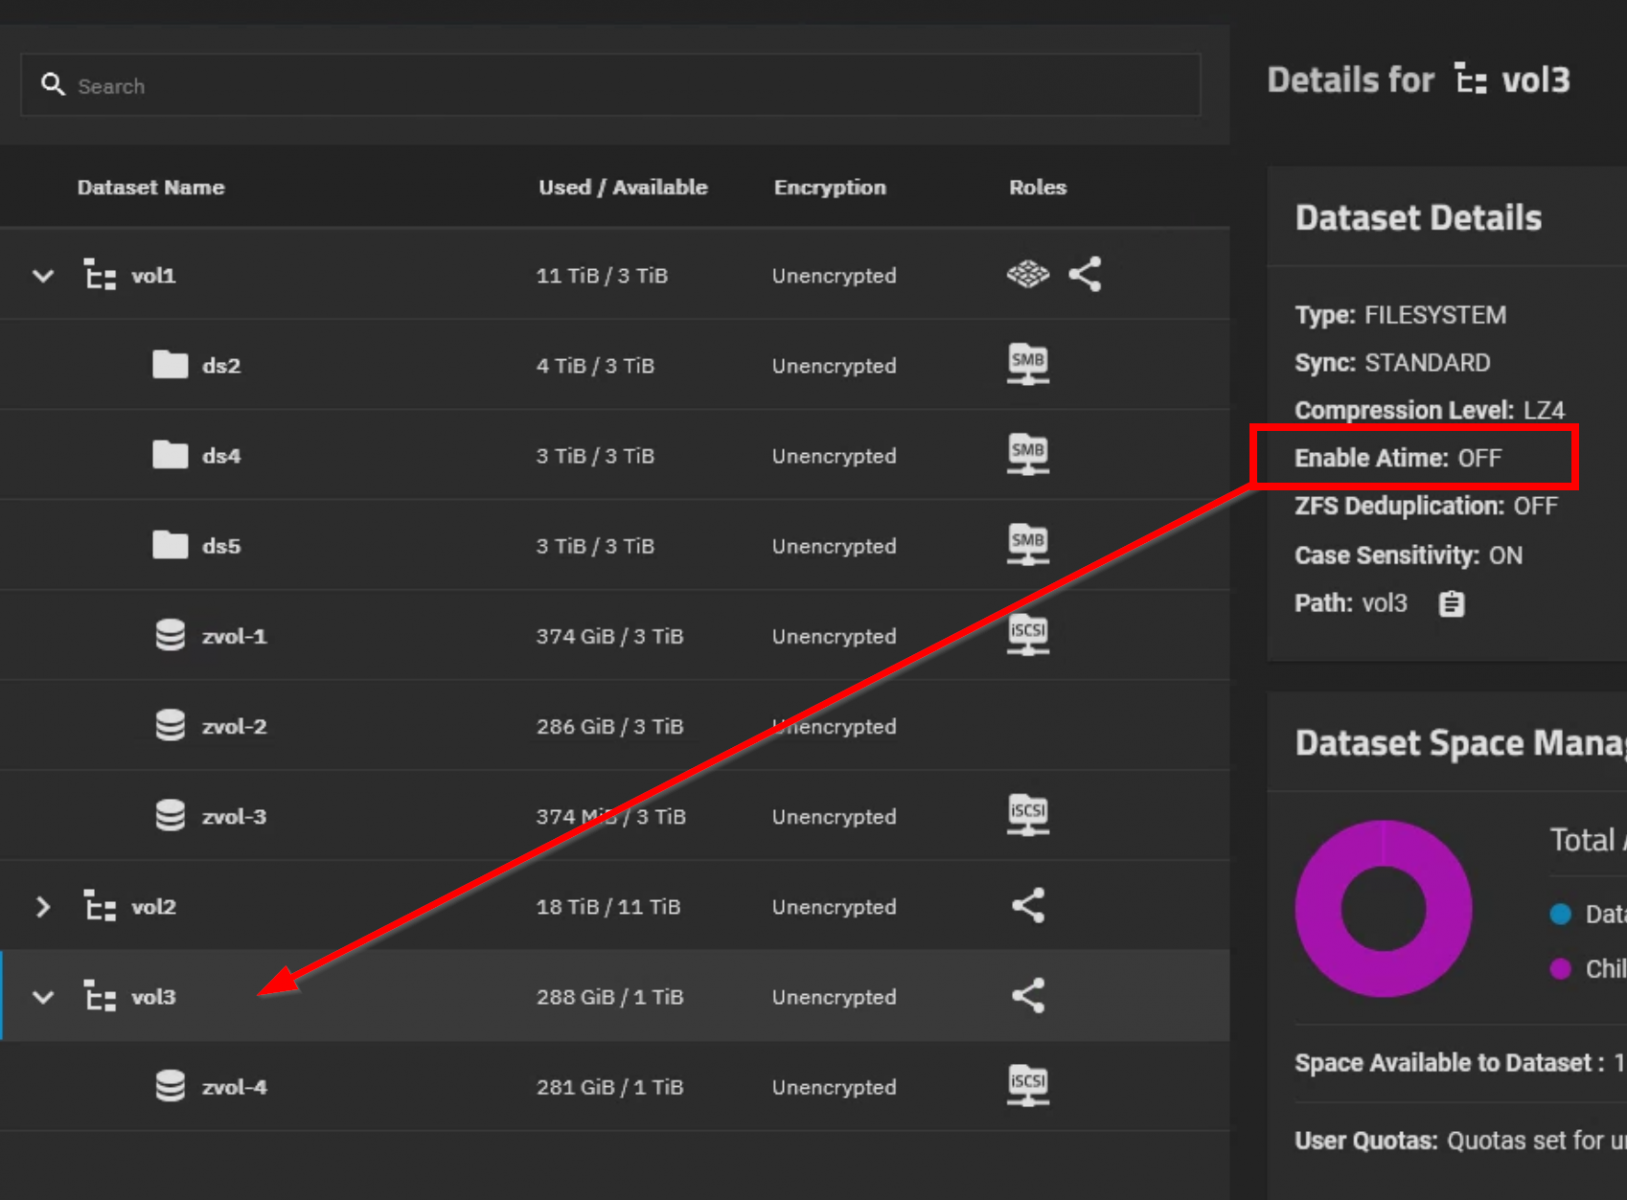Select the zvol-1 name

point(234,636)
